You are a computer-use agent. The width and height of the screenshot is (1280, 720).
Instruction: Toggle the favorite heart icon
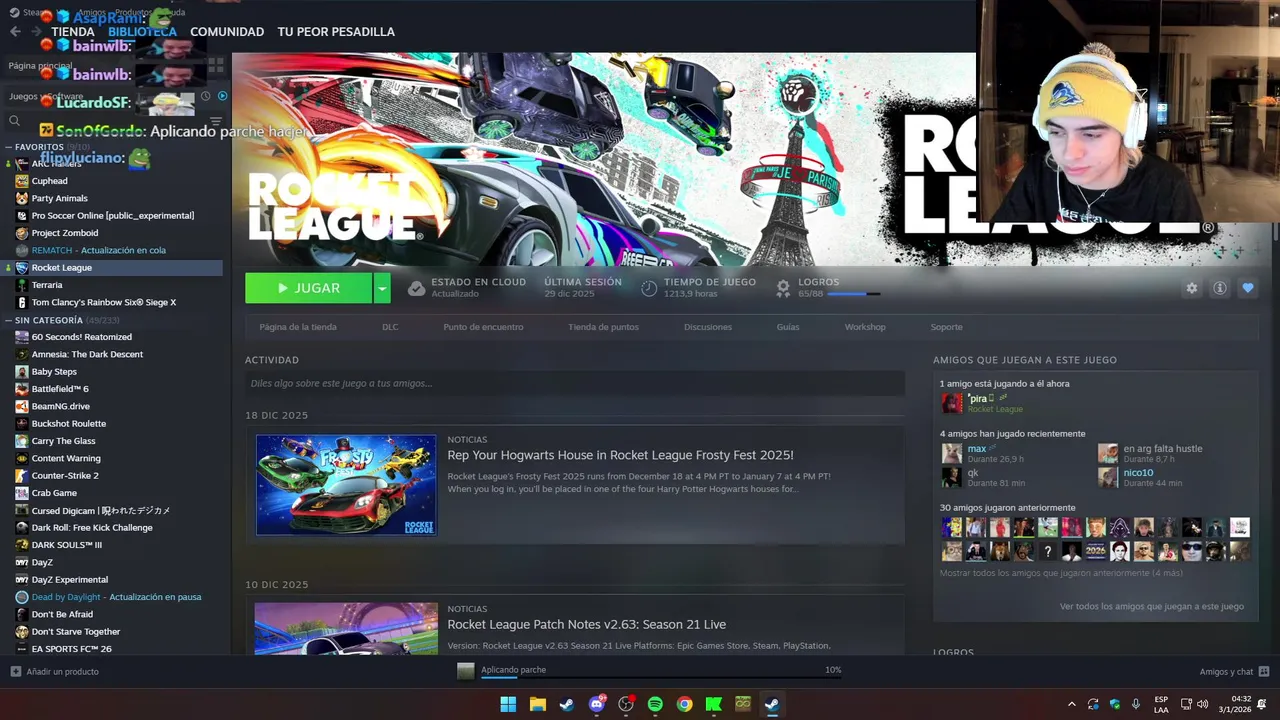click(1247, 288)
